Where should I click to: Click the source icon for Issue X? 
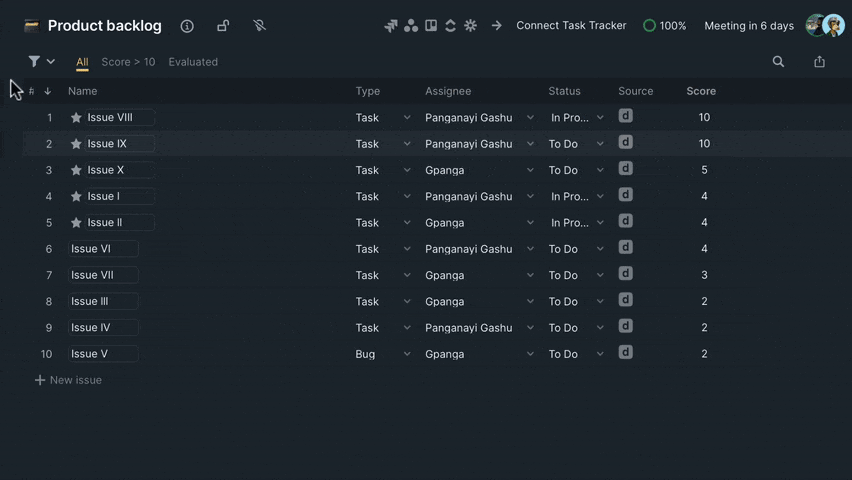[x=625, y=169]
